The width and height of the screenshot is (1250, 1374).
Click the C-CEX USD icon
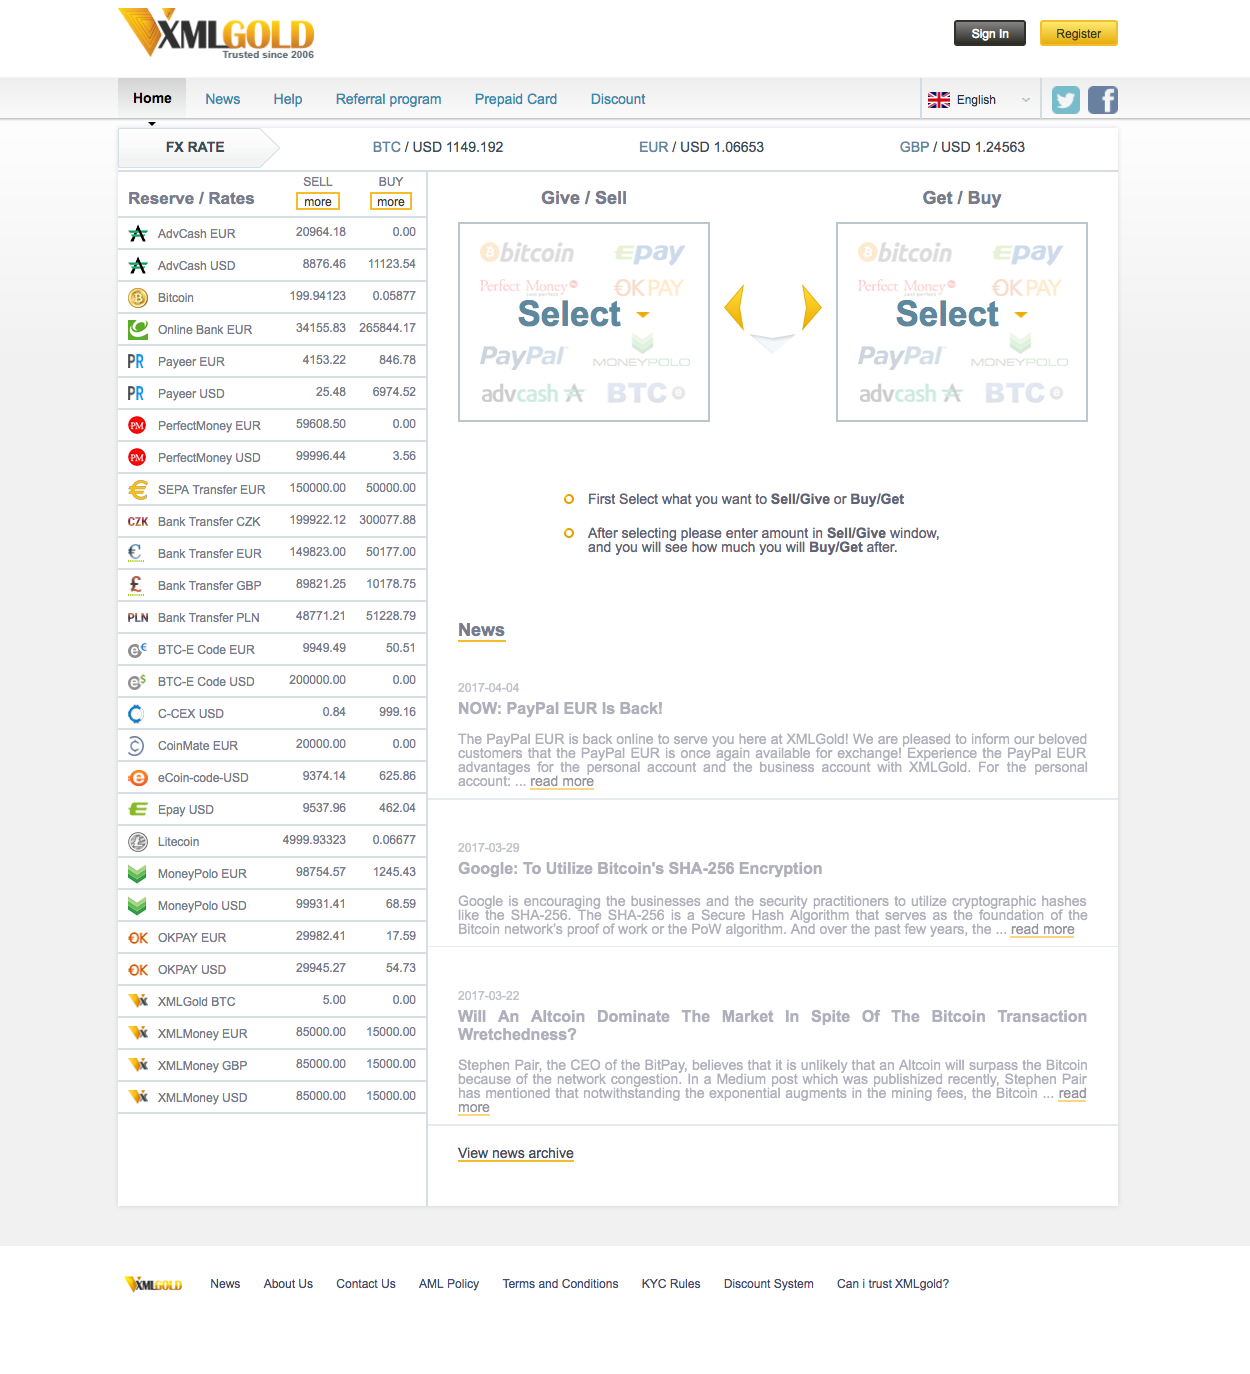[x=137, y=714]
